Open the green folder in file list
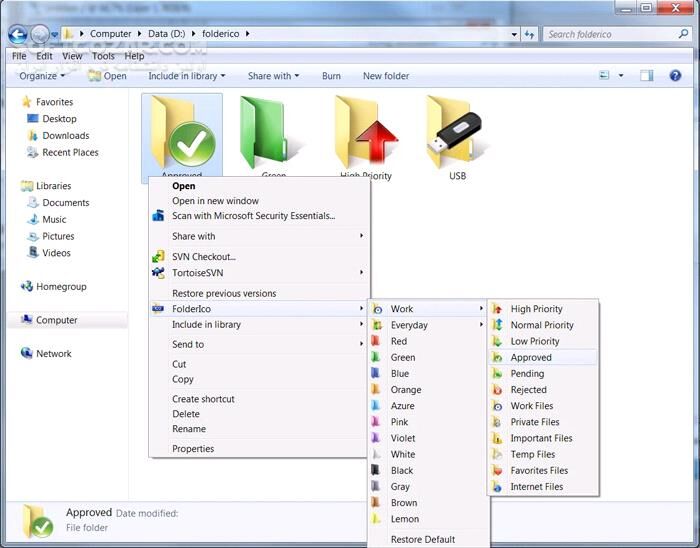 pos(268,135)
